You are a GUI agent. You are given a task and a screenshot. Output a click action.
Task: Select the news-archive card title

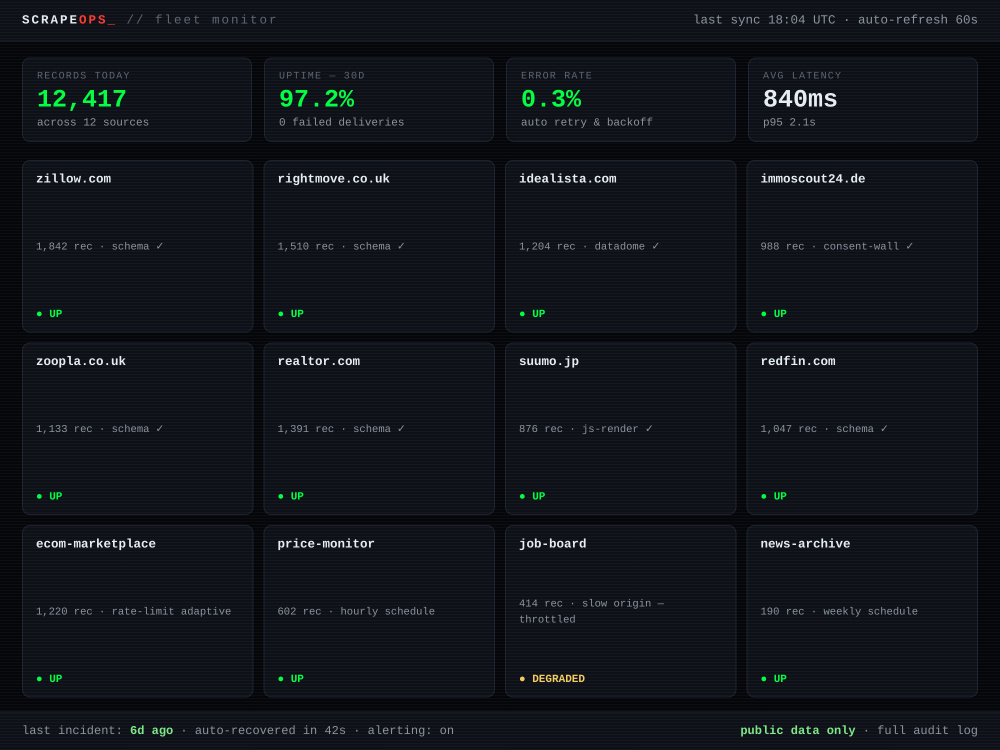[x=805, y=543]
